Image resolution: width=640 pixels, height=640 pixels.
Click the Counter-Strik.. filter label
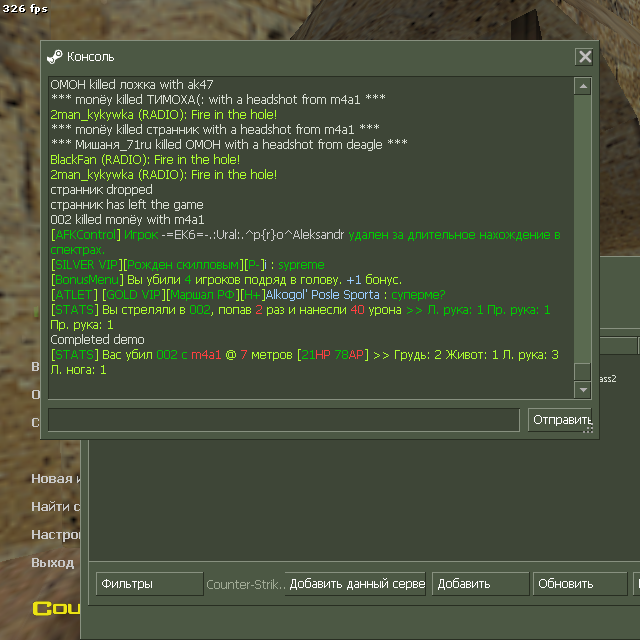click(245, 584)
